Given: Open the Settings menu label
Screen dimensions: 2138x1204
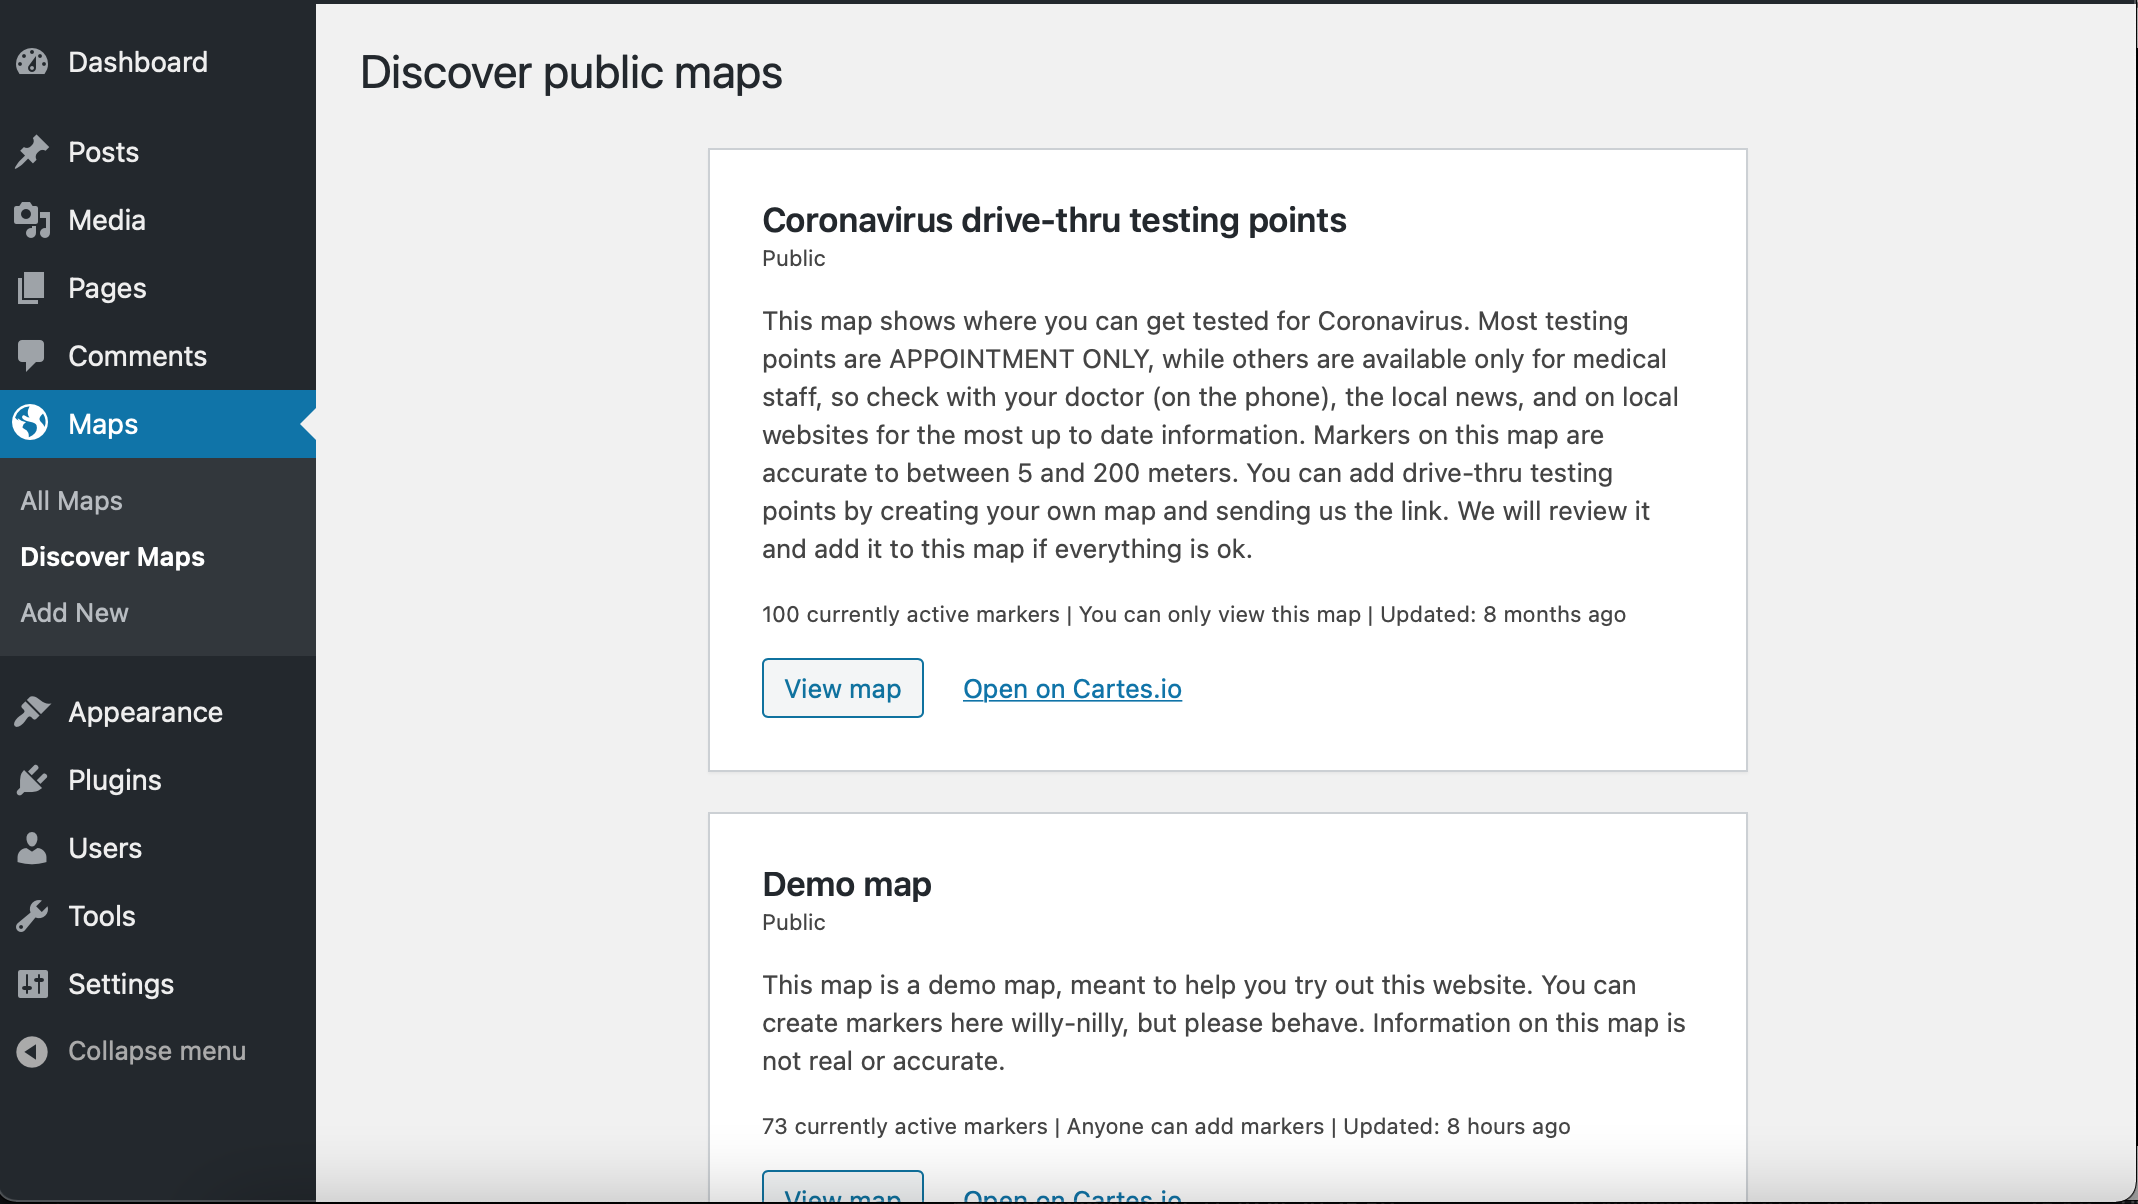Looking at the screenshot, I should pyautogui.click(x=121, y=984).
